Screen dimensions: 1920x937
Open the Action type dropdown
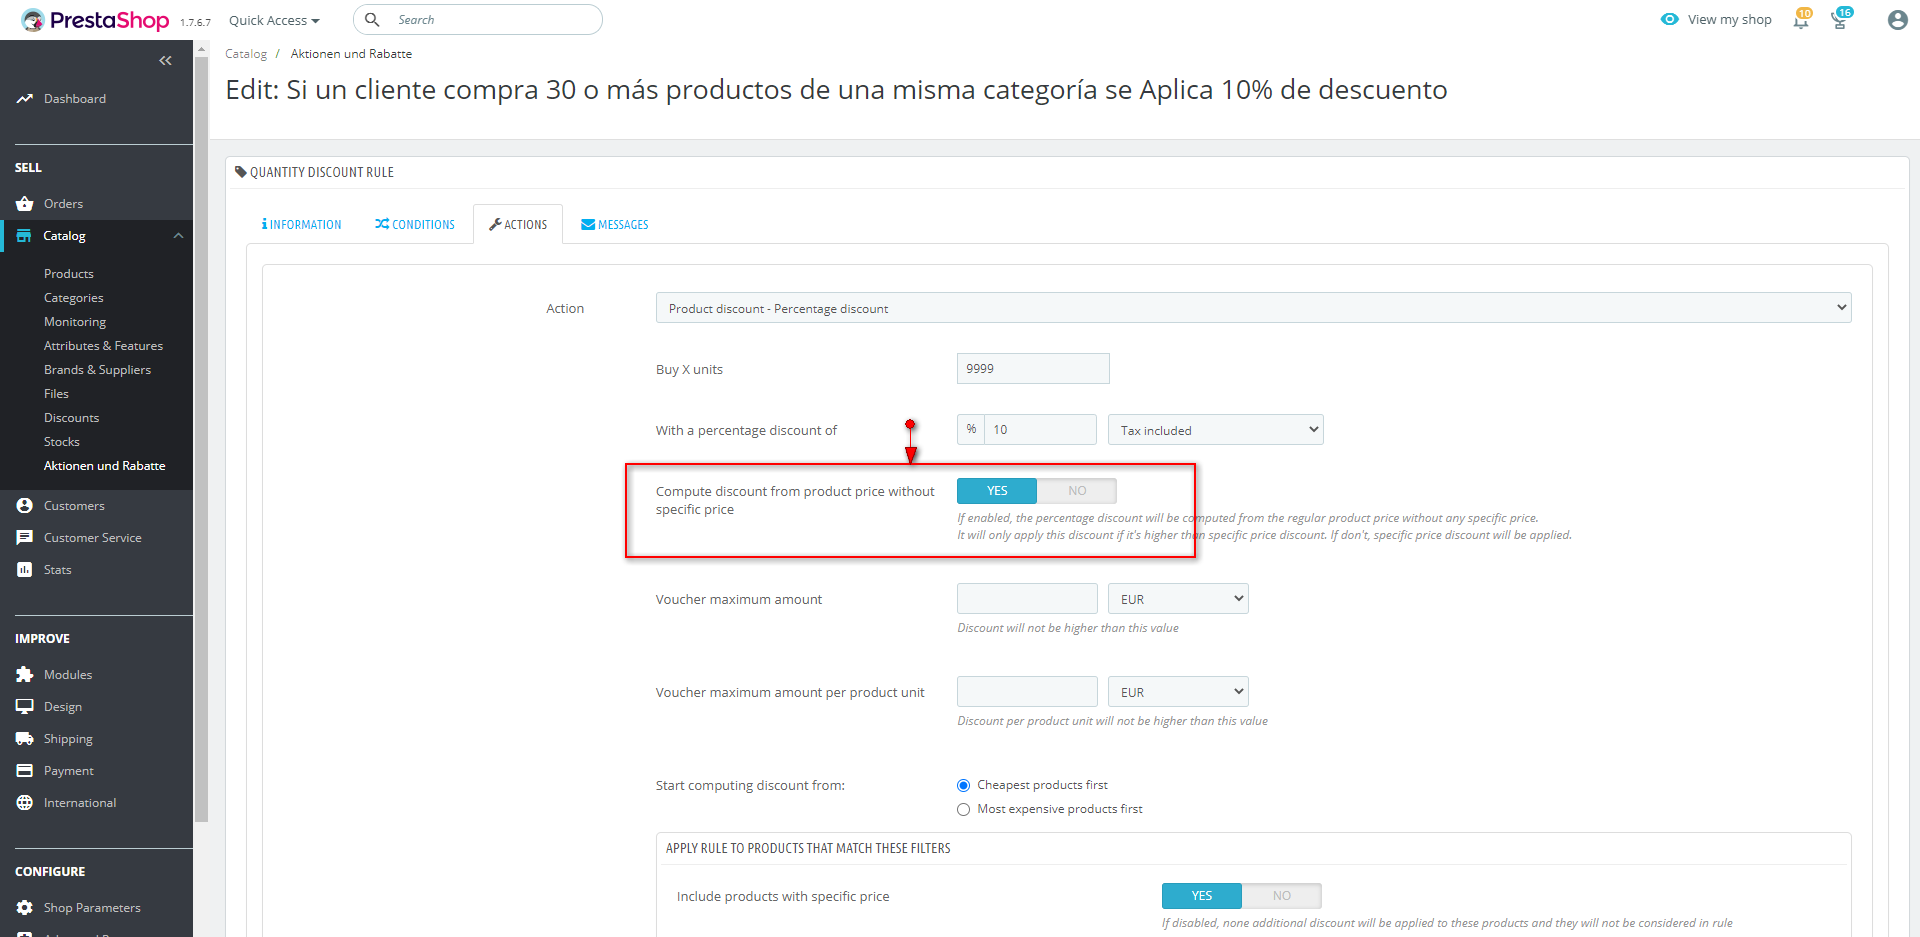coord(1253,308)
